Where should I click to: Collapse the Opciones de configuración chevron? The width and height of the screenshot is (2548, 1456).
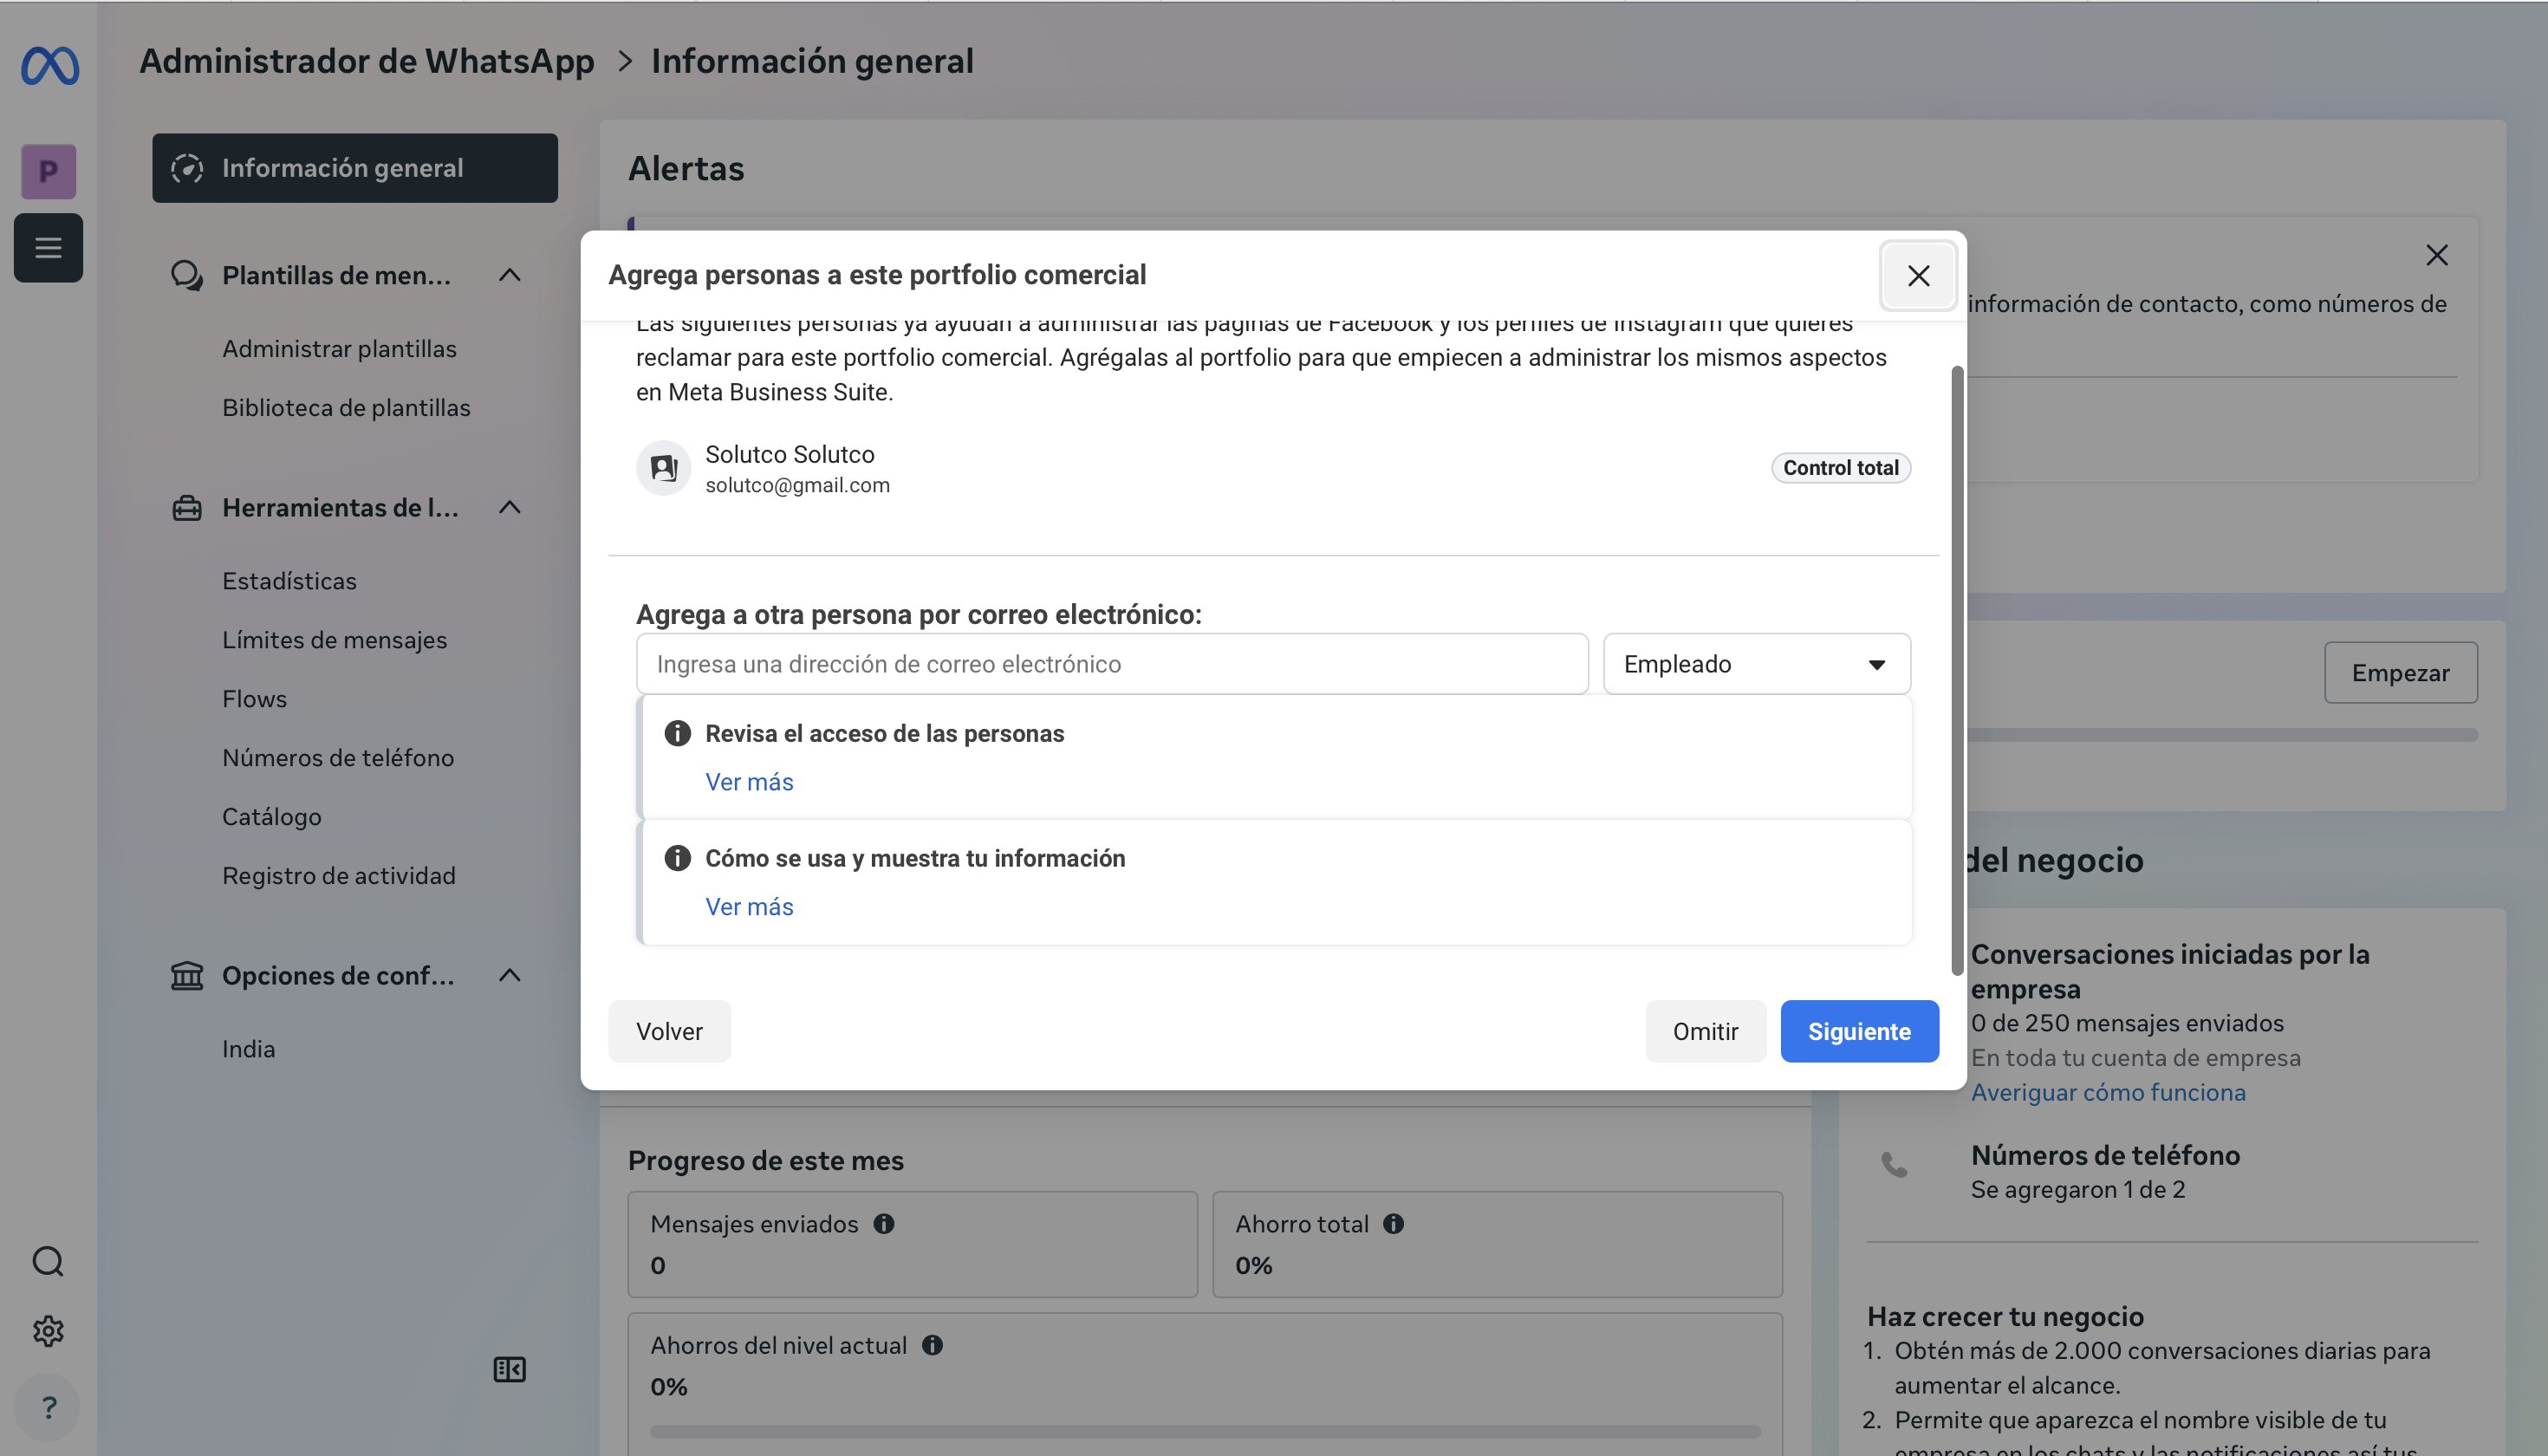coord(509,975)
